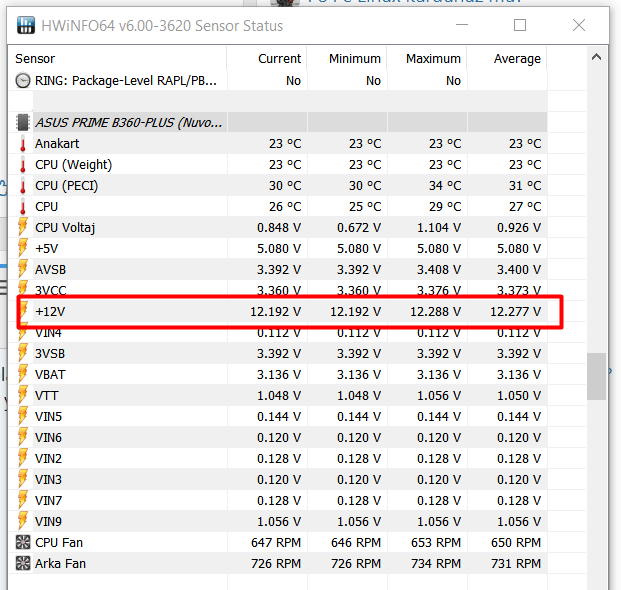
Task: Click the lightning icon for VIN6
Action: (23, 437)
